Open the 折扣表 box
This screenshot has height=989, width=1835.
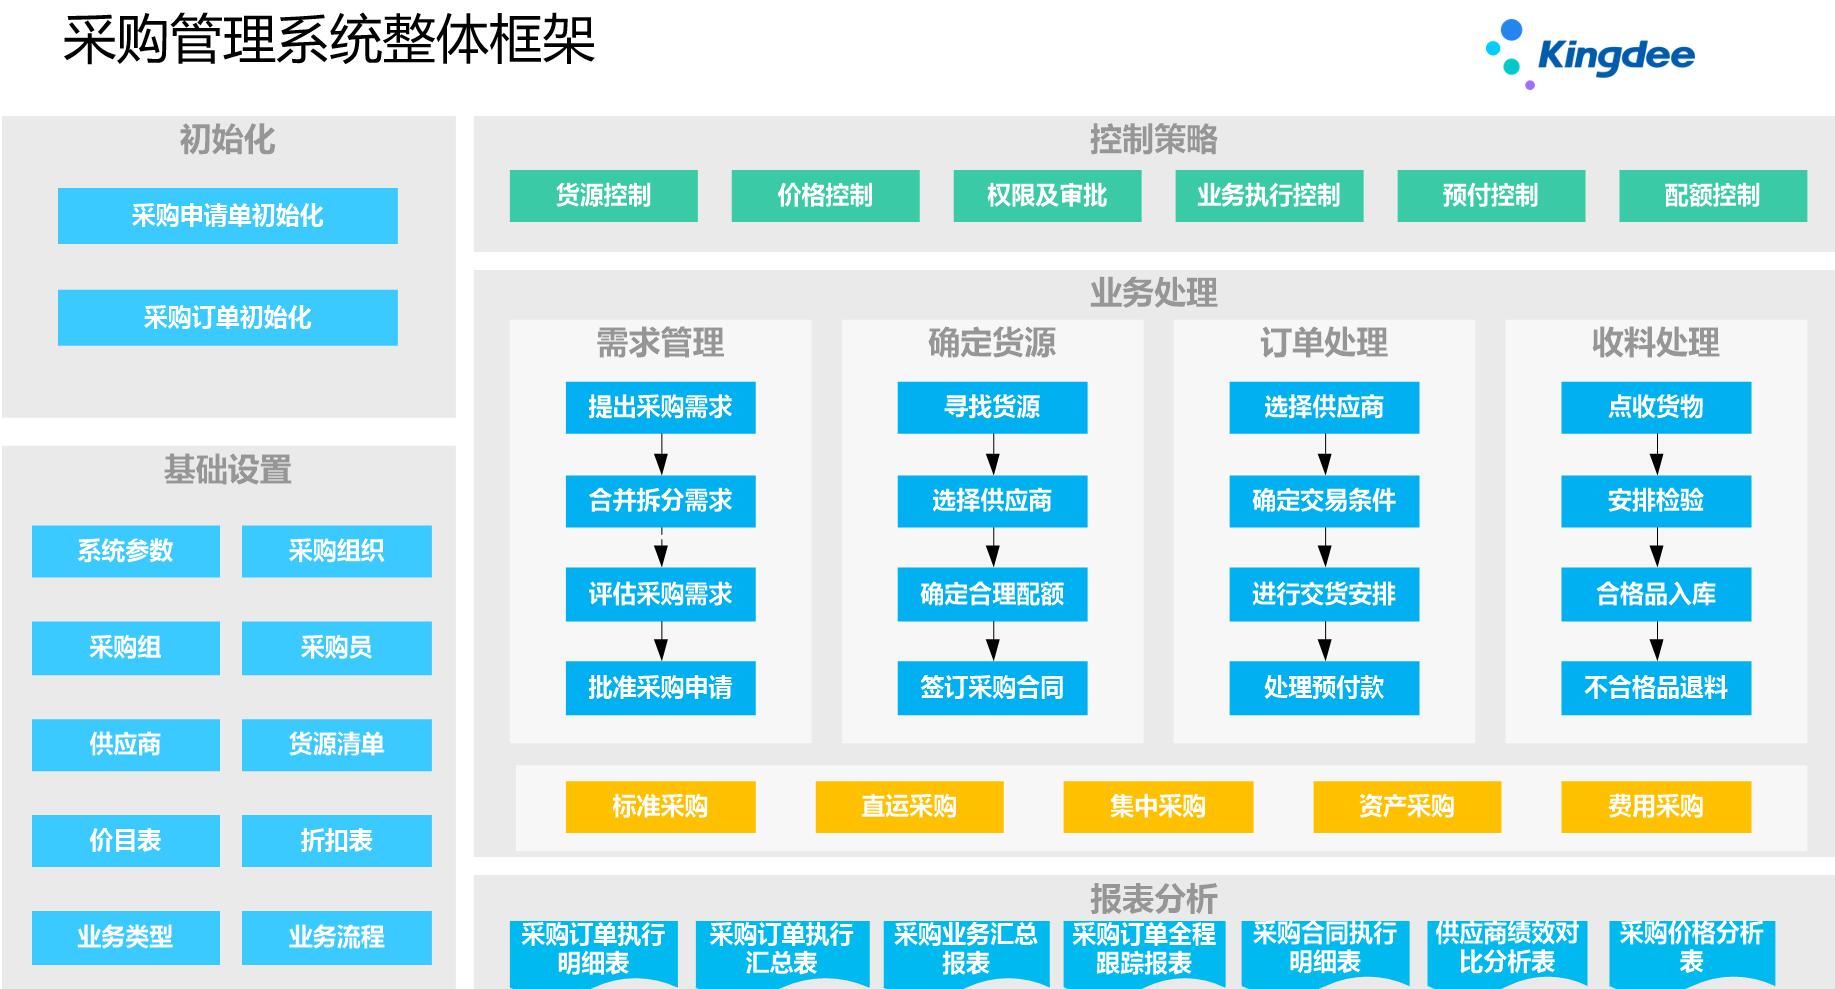[336, 841]
